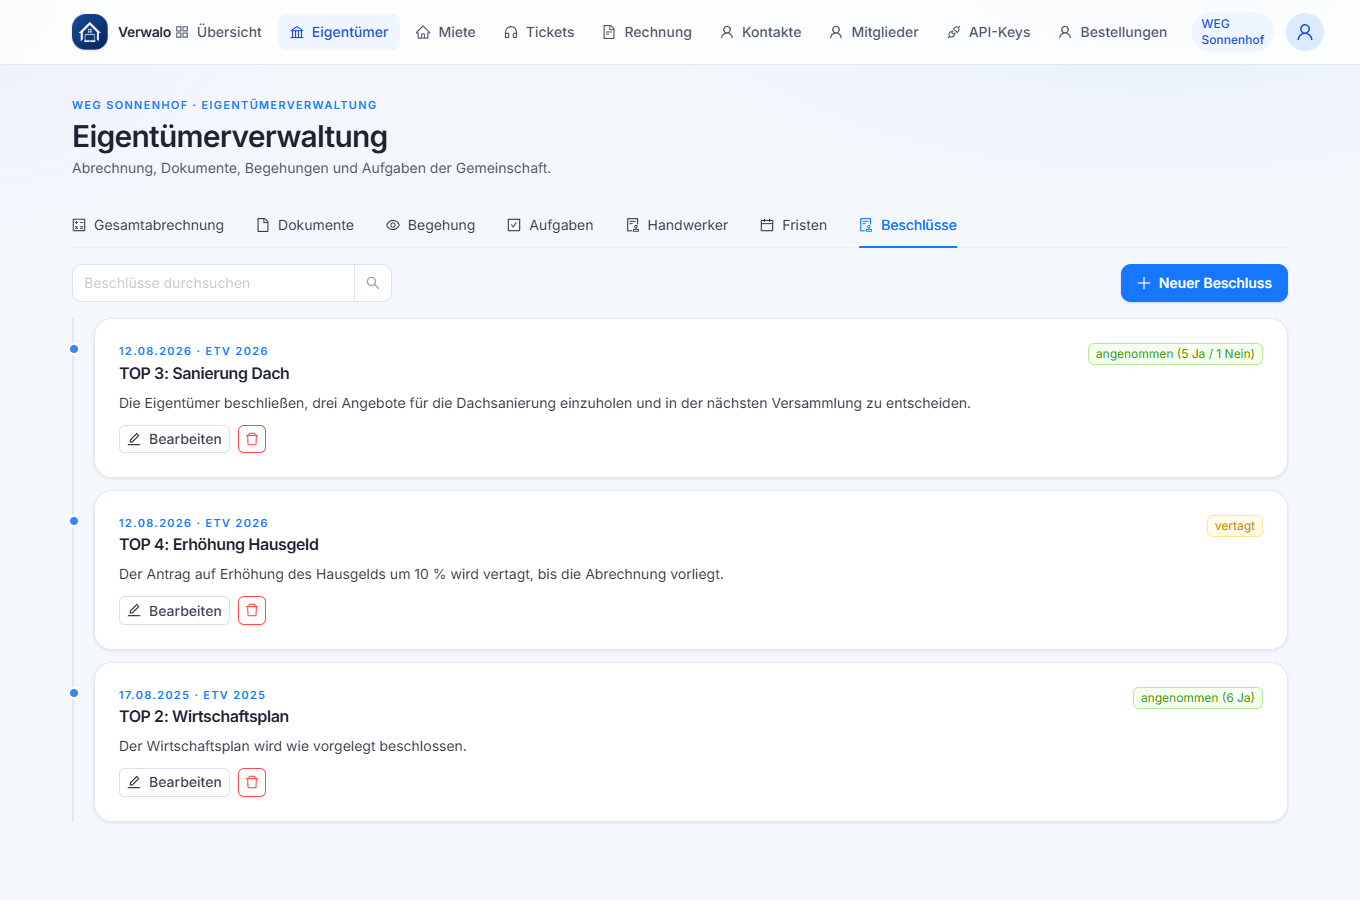Open the Fristen tab
Image resolution: width=1360 pixels, height=900 pixels.
pyautogui.click(x=794, y=225)
